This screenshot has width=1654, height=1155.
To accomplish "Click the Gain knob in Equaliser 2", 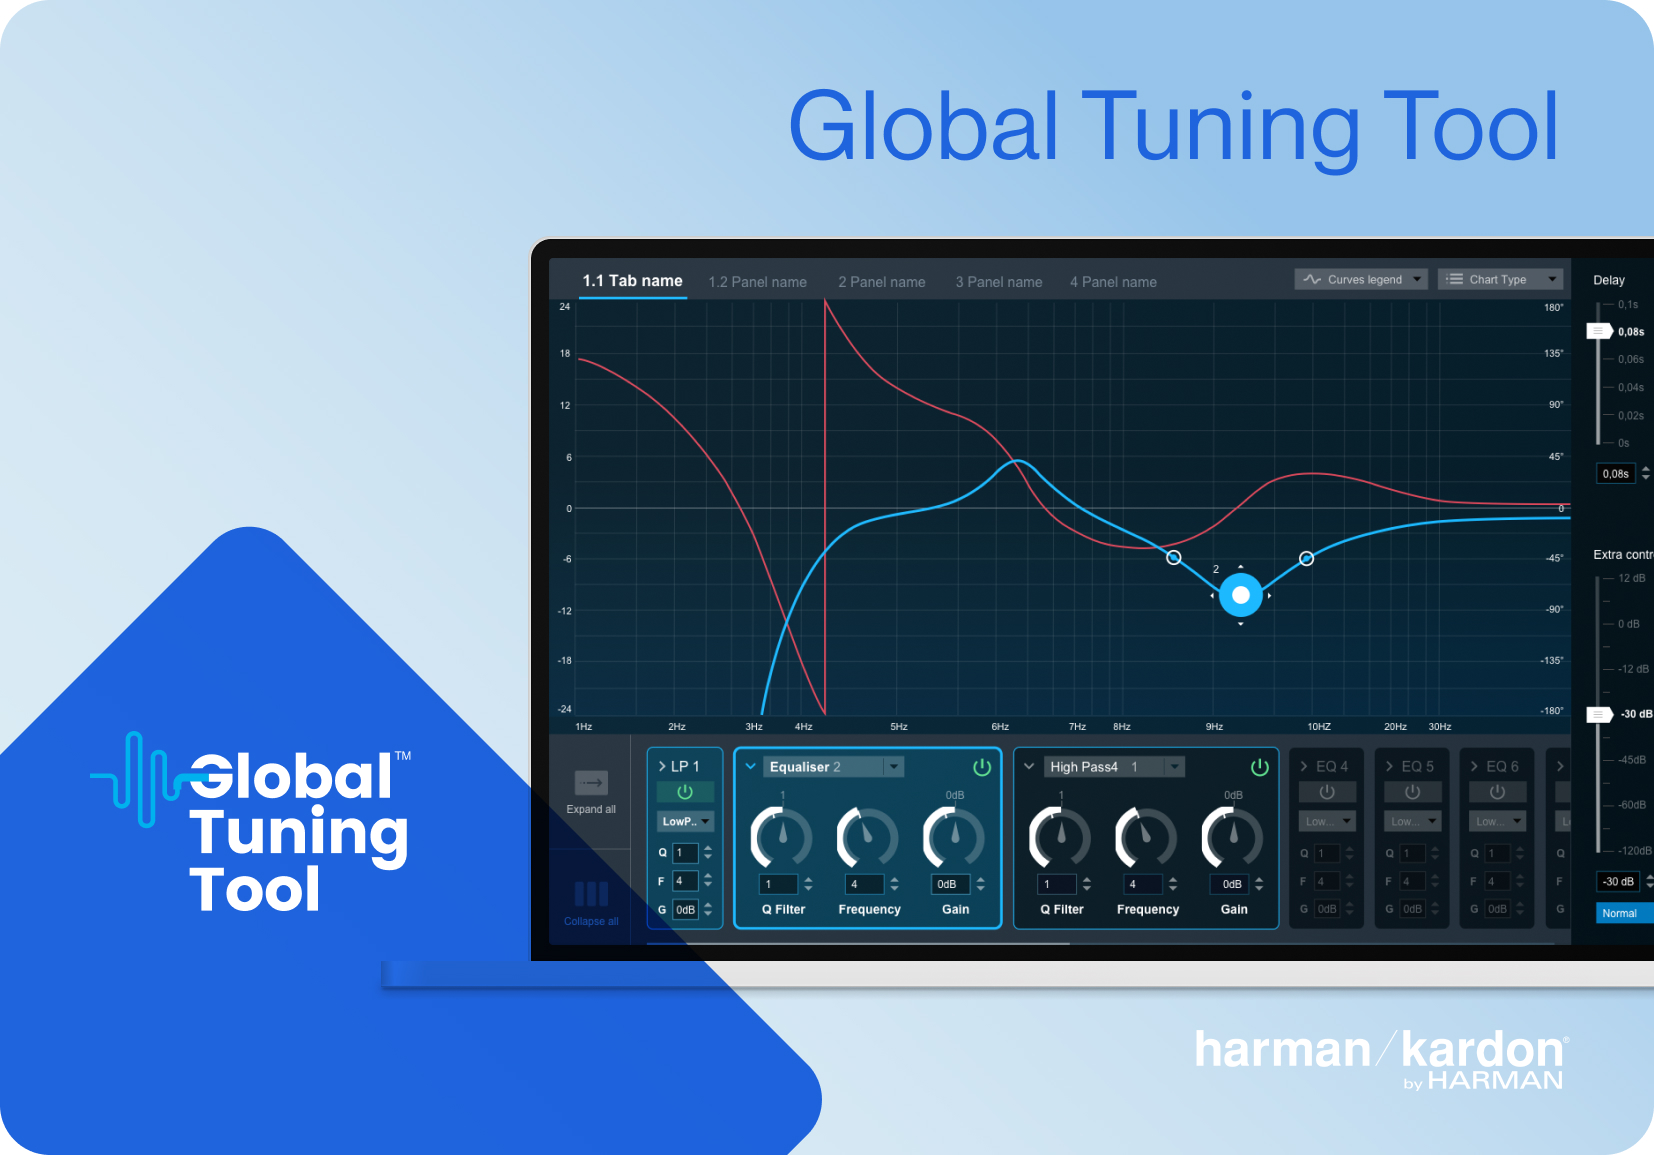I will click(x=954, y=837).
